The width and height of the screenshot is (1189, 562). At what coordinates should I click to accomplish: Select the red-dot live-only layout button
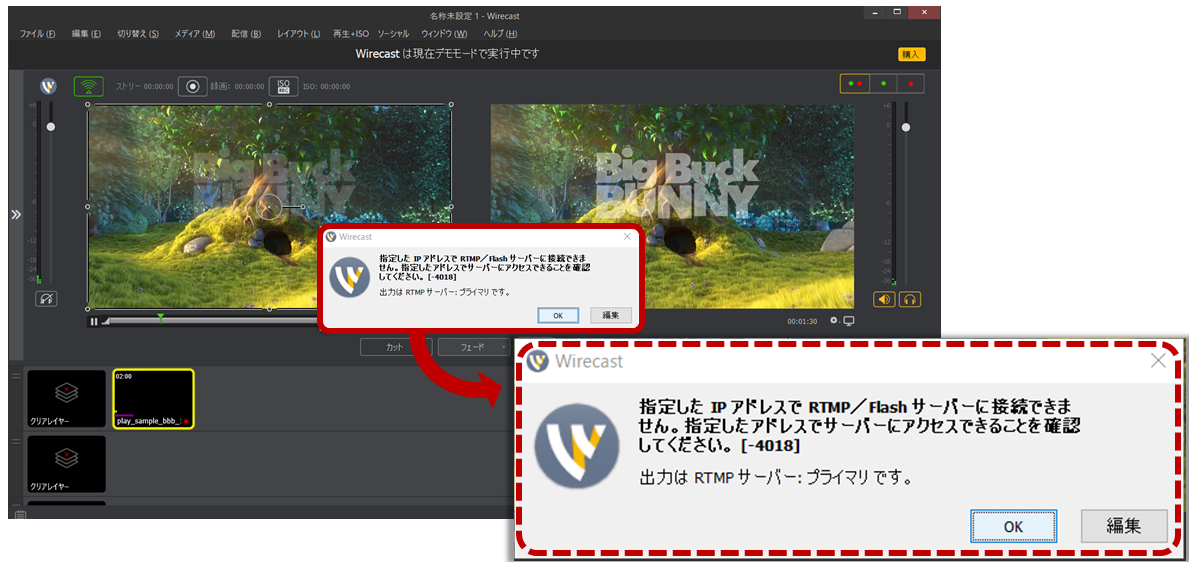[911, 83]
